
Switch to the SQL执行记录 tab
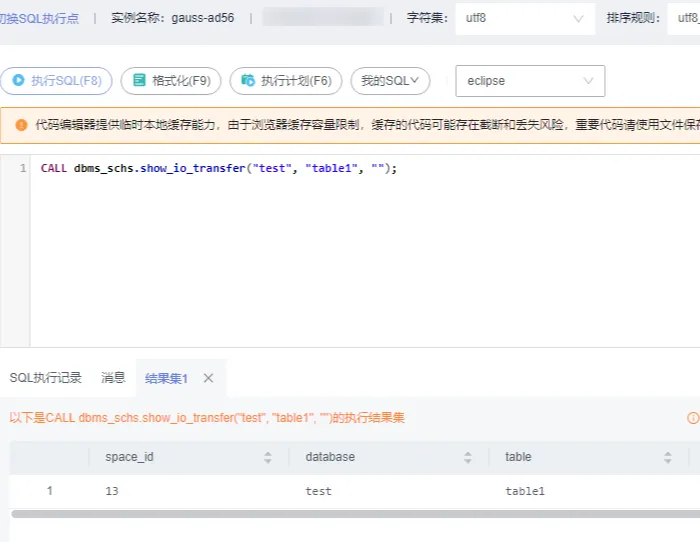pos(46,378)
